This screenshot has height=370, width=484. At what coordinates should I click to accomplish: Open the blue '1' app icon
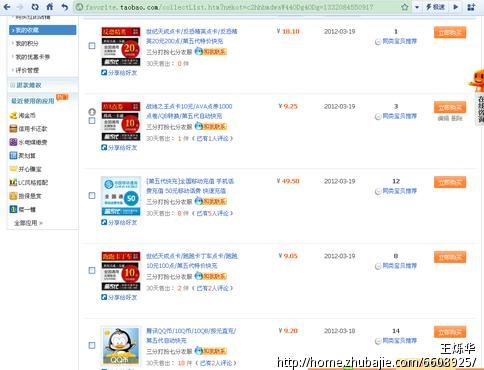point(13,209)
